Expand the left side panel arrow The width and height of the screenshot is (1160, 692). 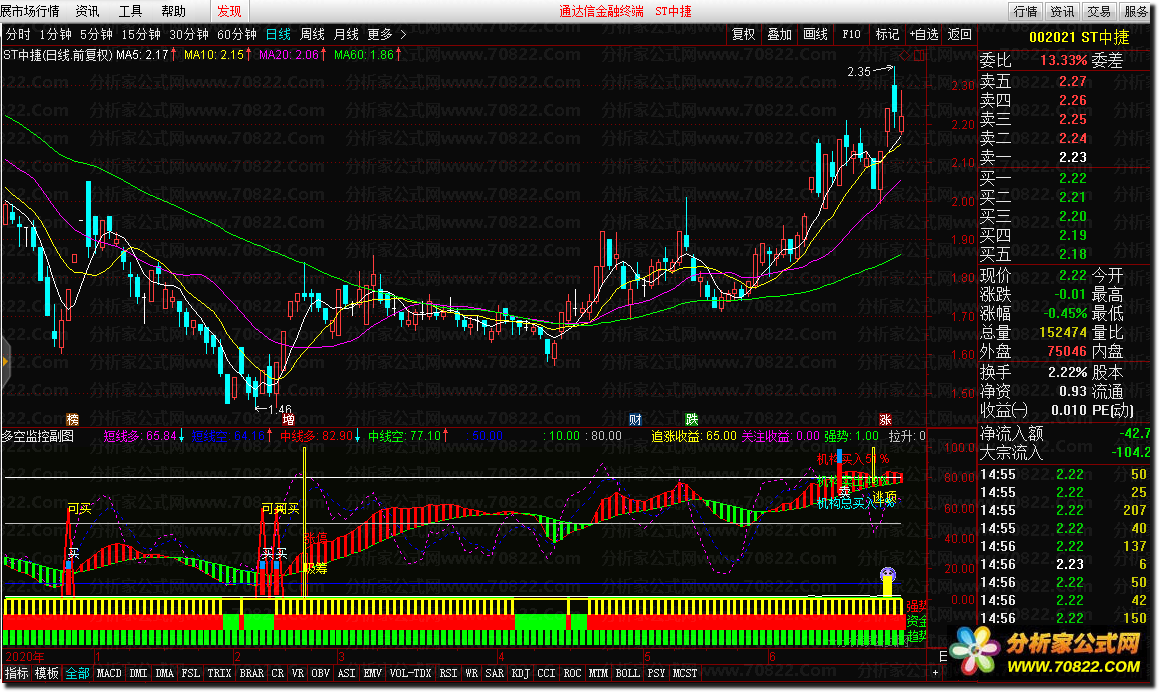click(x=4, y=362)
